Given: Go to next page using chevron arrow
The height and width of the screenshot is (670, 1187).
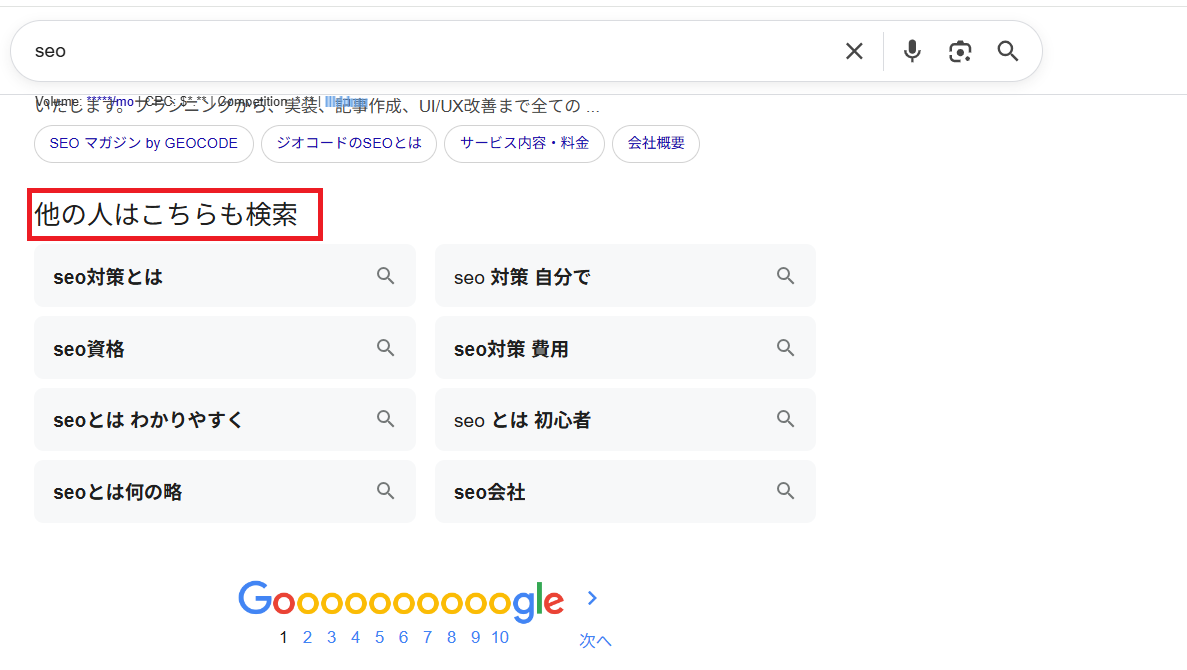Looking at the screenshot, I should pyautogui.click(x=592, y=598).
